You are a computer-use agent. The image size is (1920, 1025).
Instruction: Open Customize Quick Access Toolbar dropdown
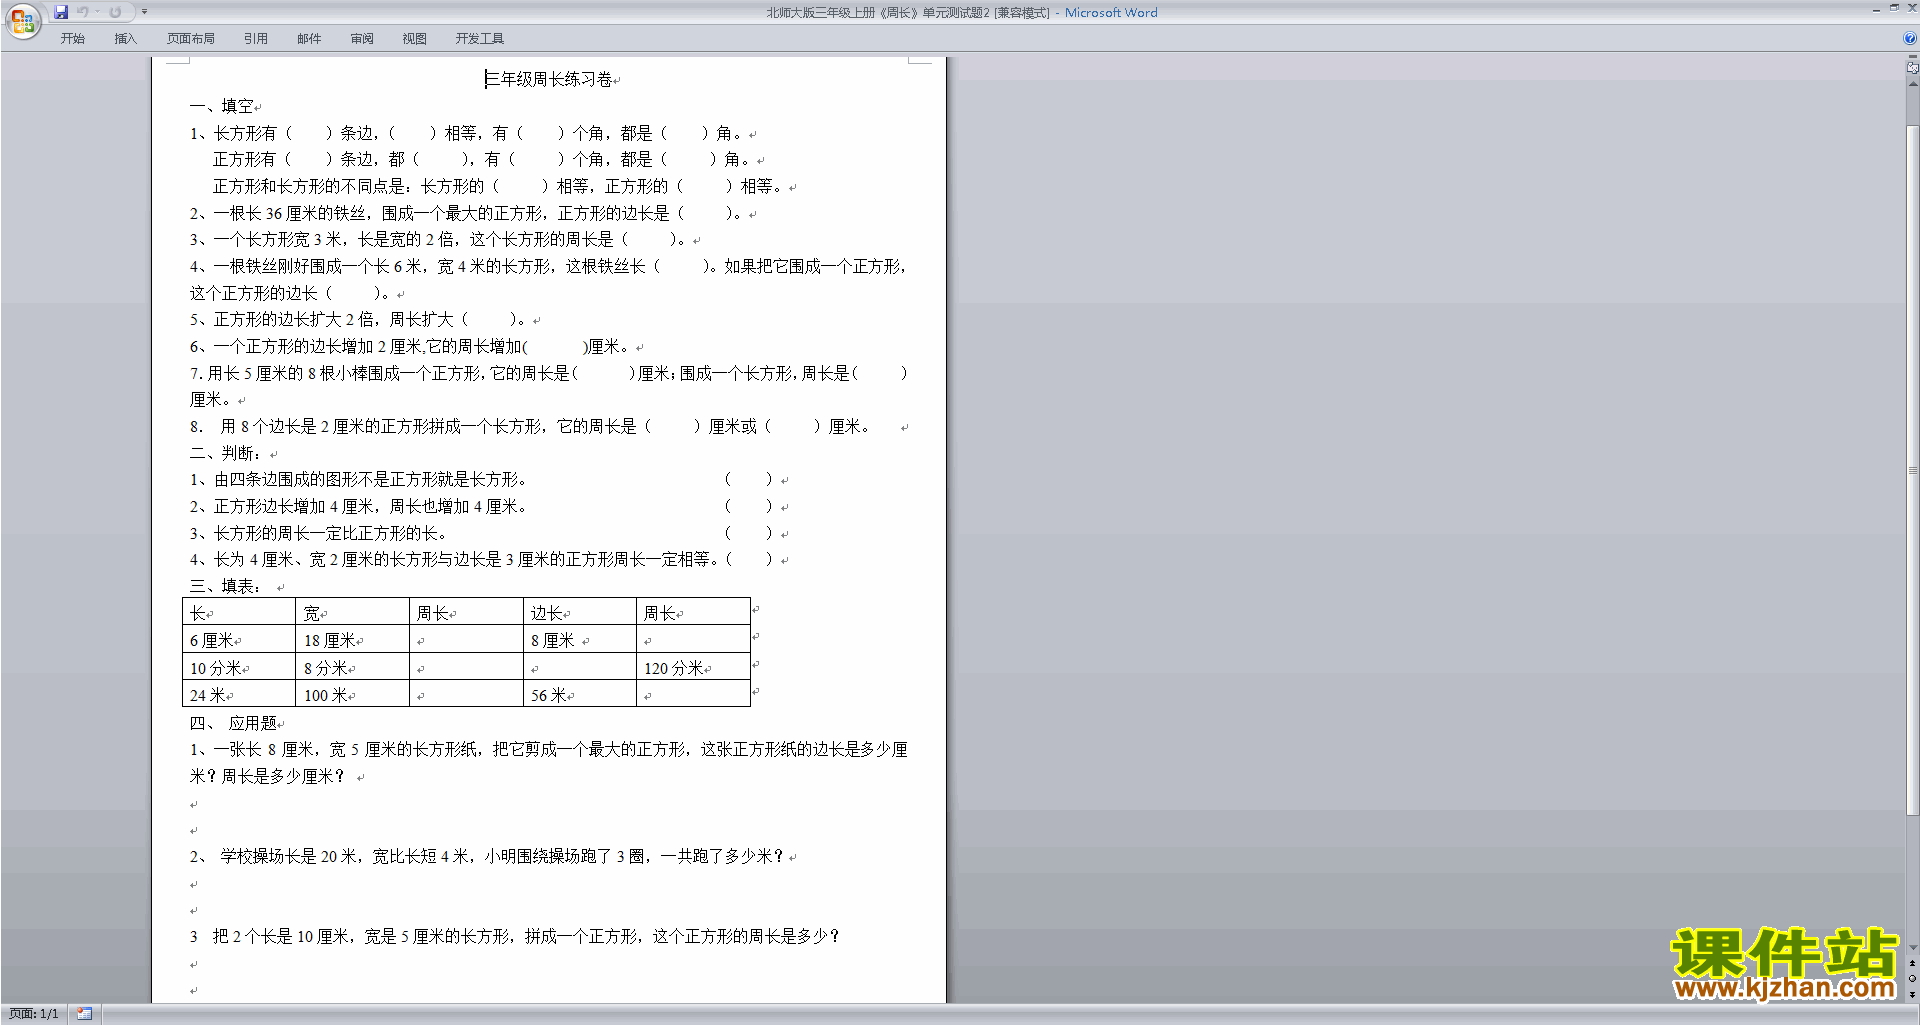coord(144,12)
